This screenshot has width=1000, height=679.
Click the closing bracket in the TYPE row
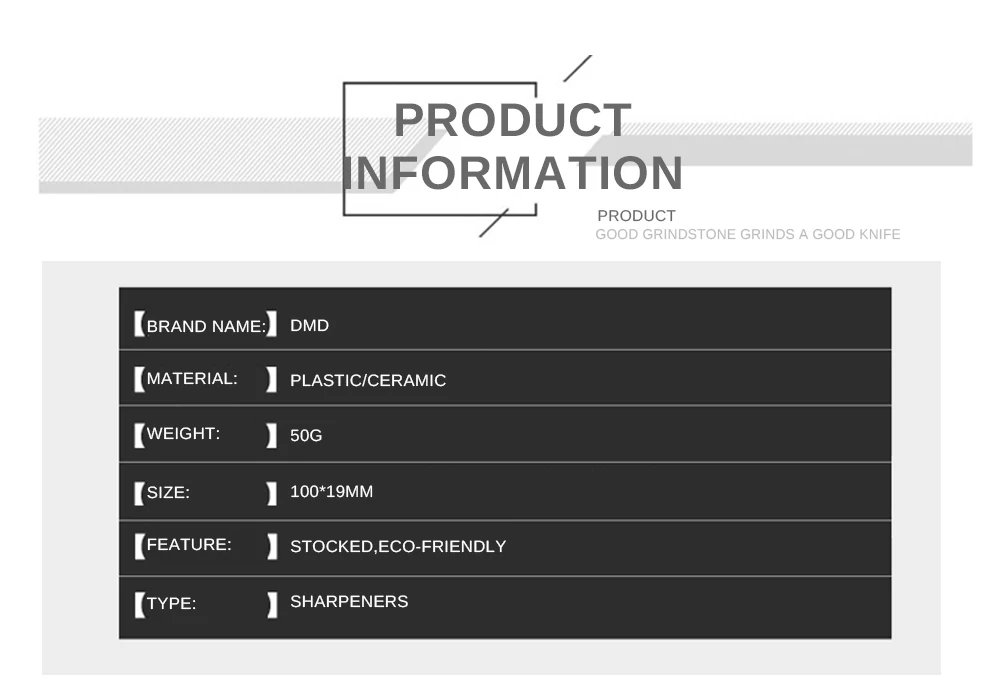[x=272, y=605]
